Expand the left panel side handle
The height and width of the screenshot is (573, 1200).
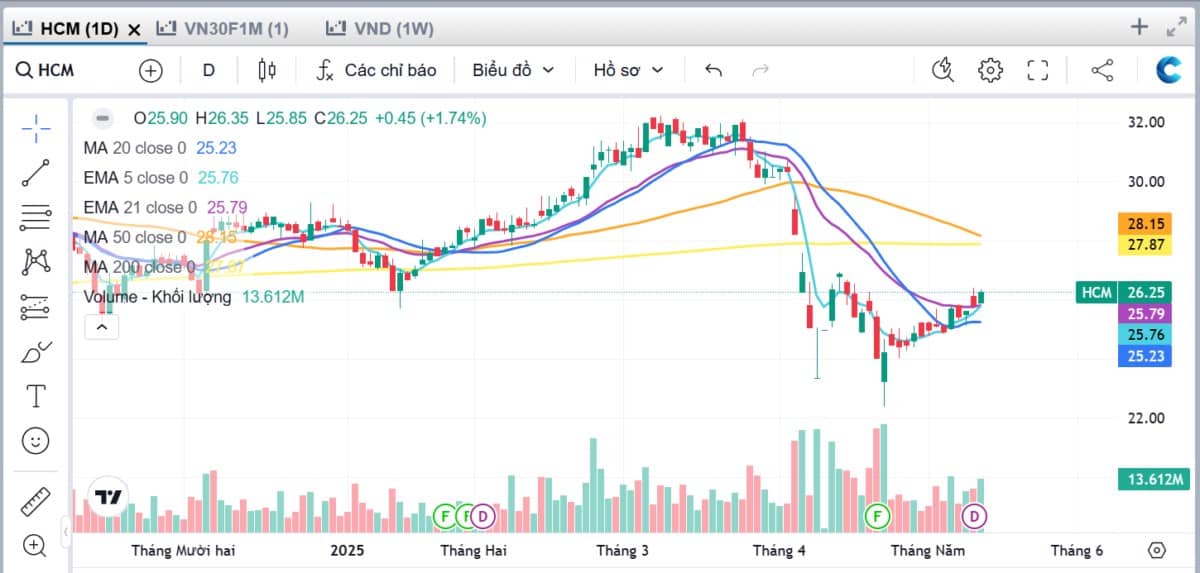(66, 531)
